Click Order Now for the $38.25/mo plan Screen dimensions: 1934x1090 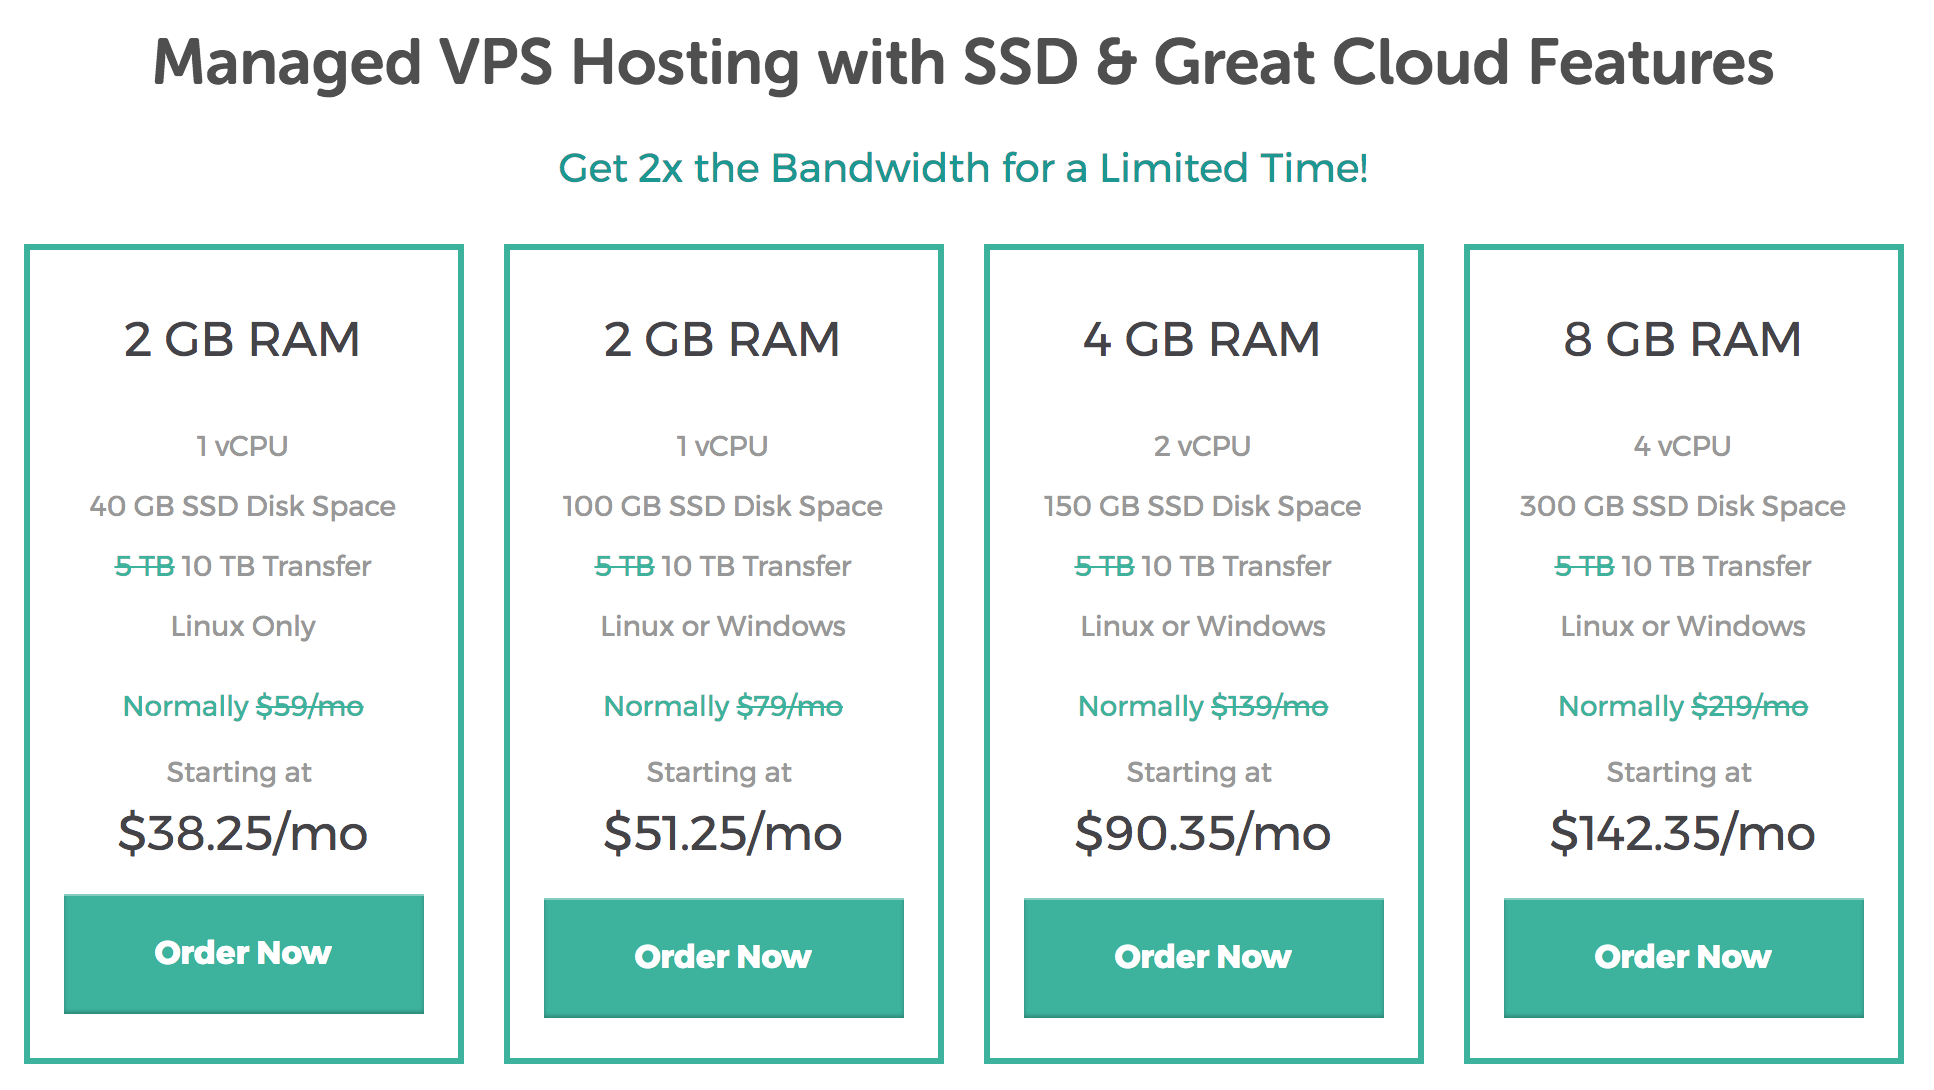[x=243, y=953]
